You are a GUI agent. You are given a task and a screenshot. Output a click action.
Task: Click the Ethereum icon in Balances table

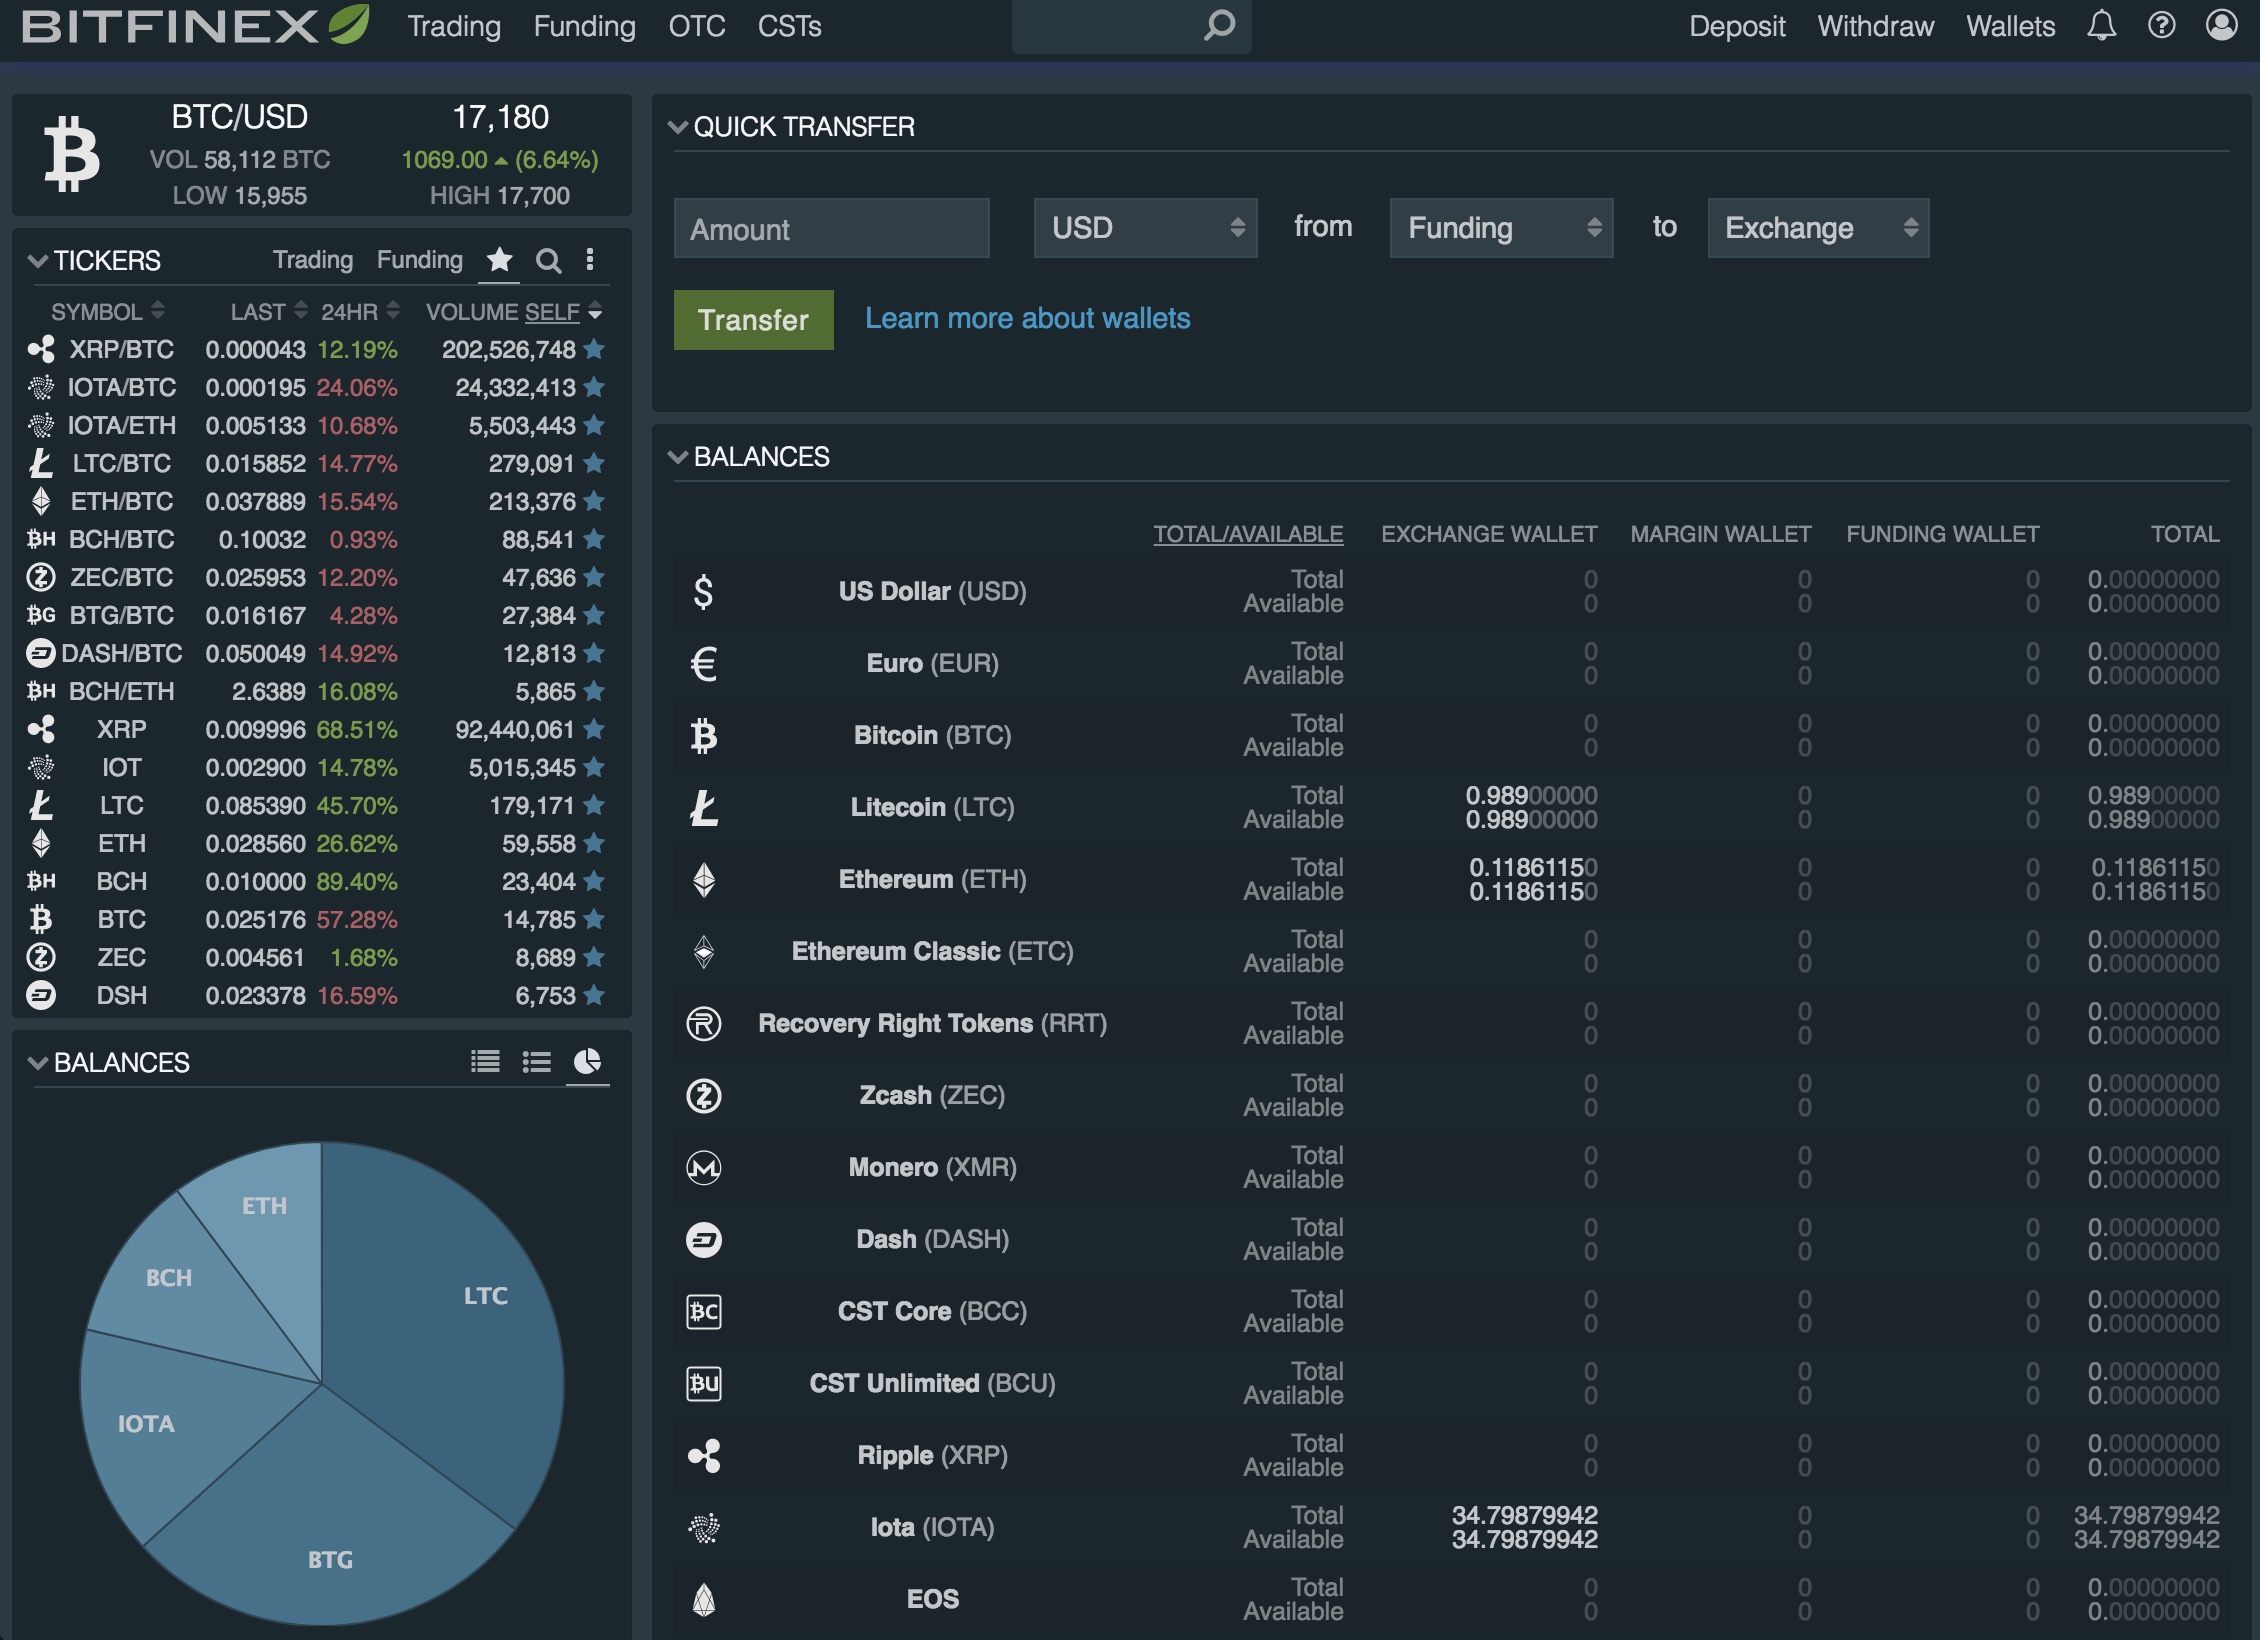point(704,879)
